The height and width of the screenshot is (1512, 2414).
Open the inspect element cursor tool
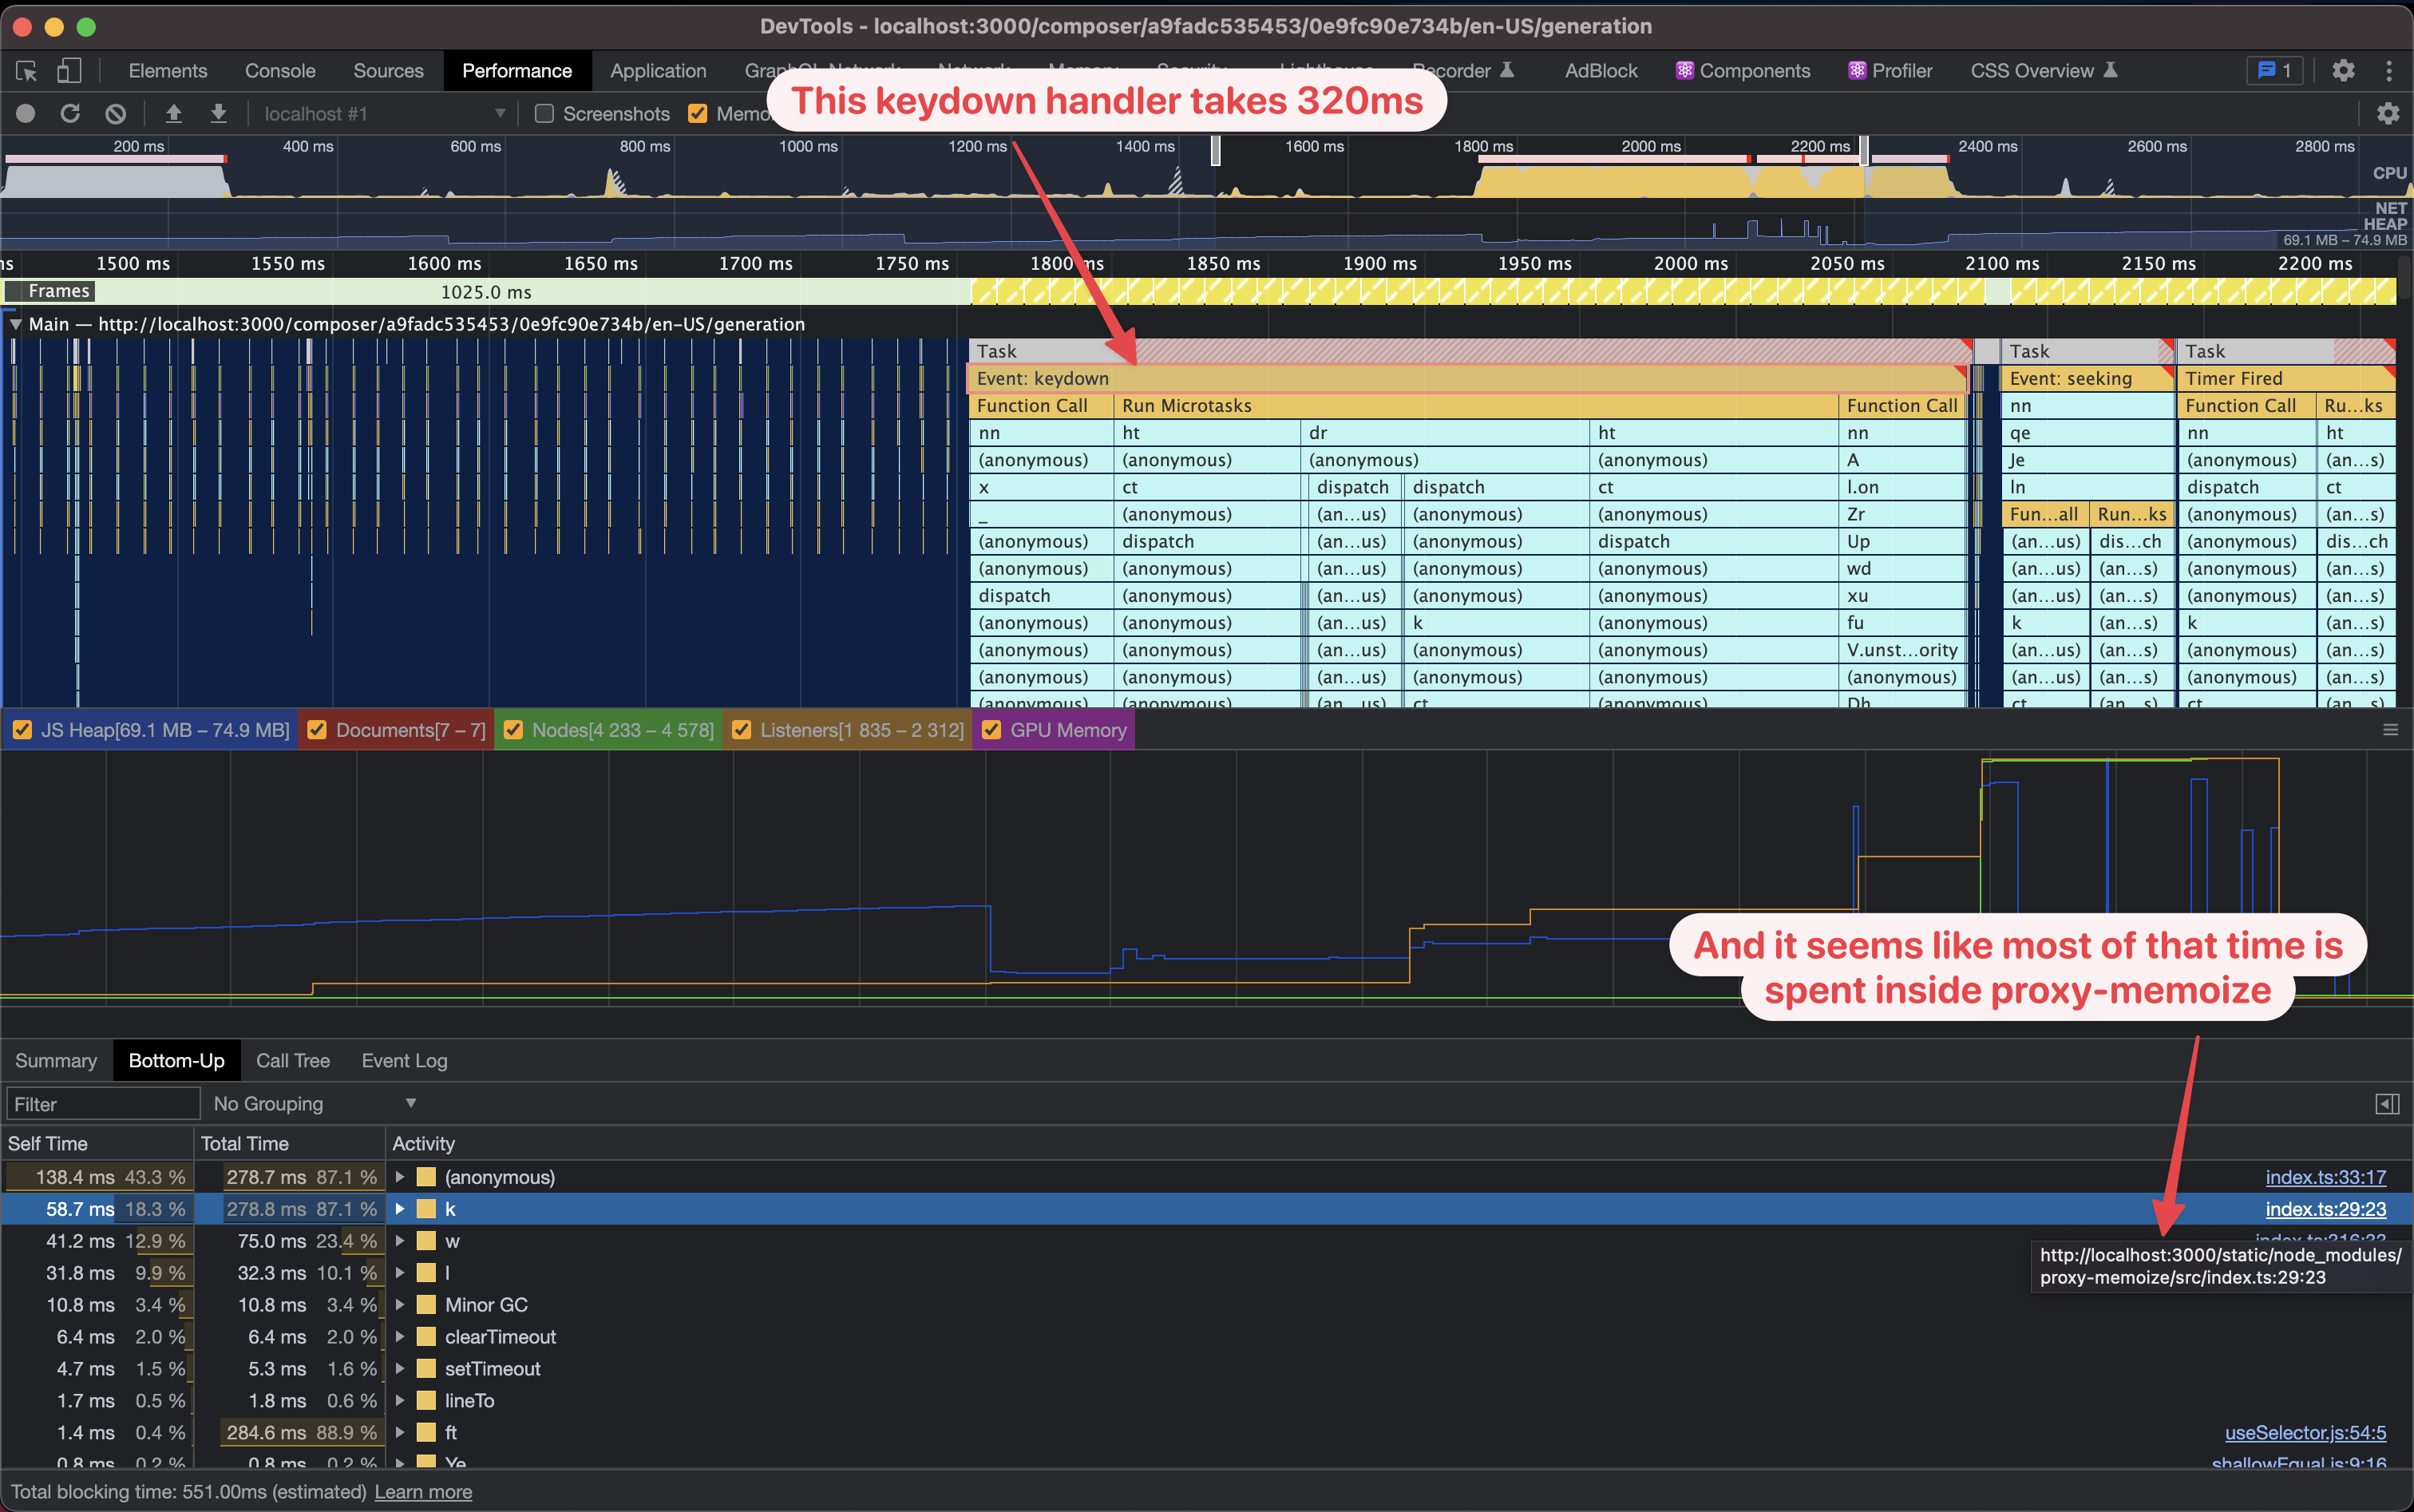pyautogui.click(x=25, y=70)
